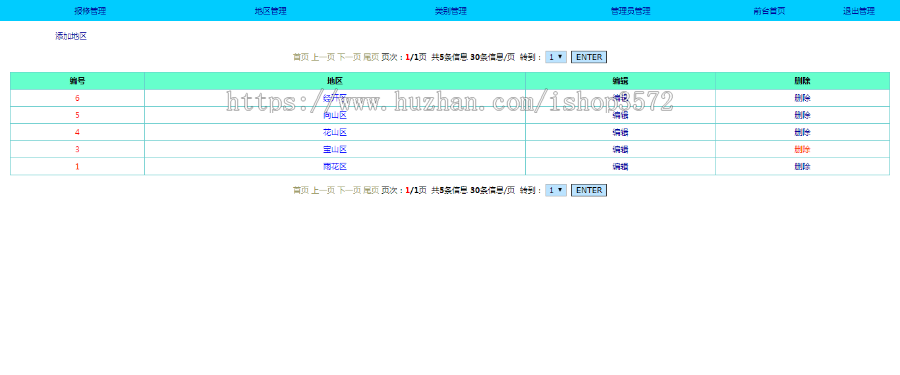Click the ENTER button below the table
The height and width of the screenshot is (375, 900).
point(589,190)
